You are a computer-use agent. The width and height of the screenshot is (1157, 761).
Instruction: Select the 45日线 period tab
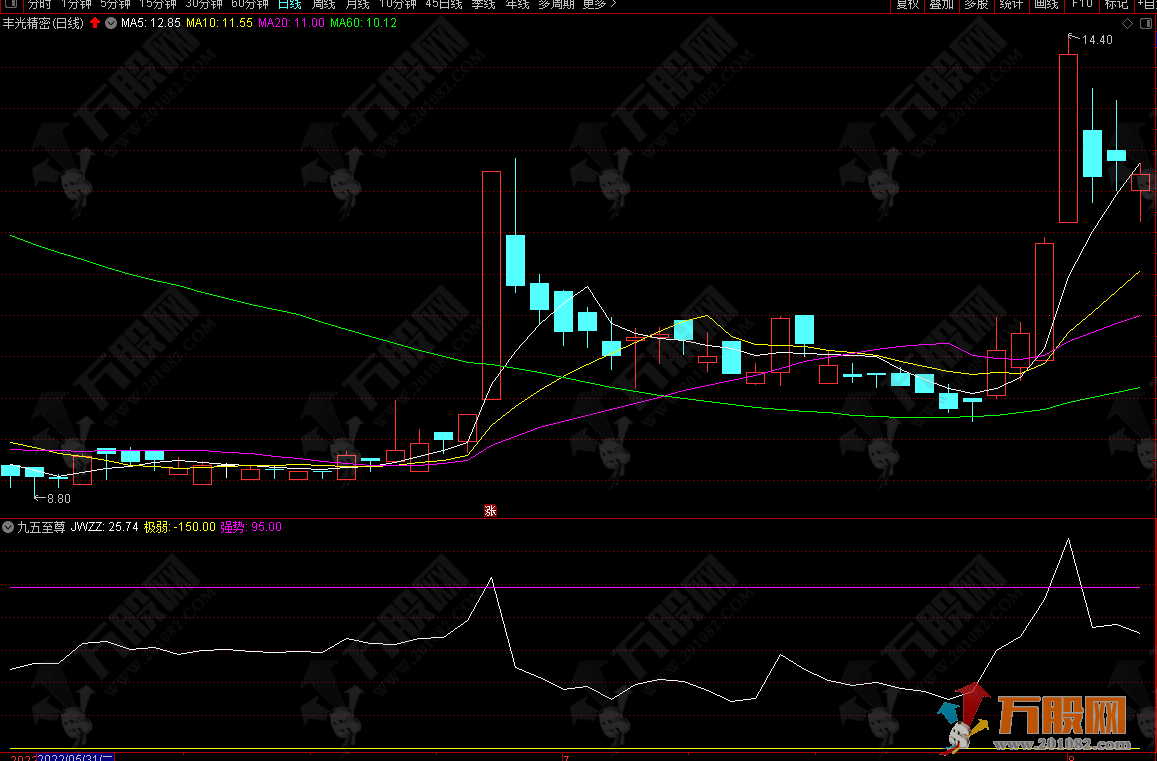tap(444, 4)
